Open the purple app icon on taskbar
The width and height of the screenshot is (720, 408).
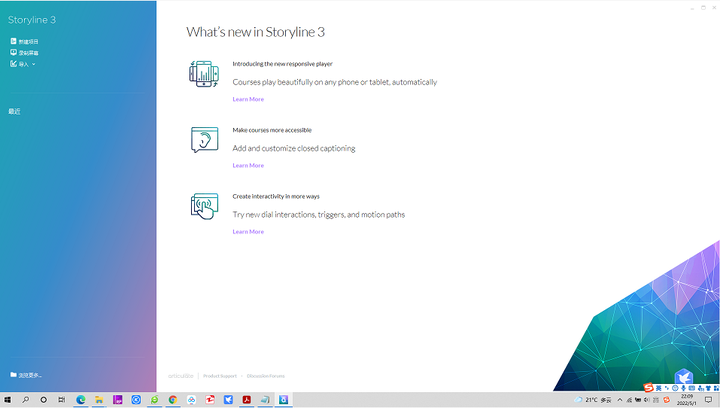pyautogui.click(x=118, y=400)
